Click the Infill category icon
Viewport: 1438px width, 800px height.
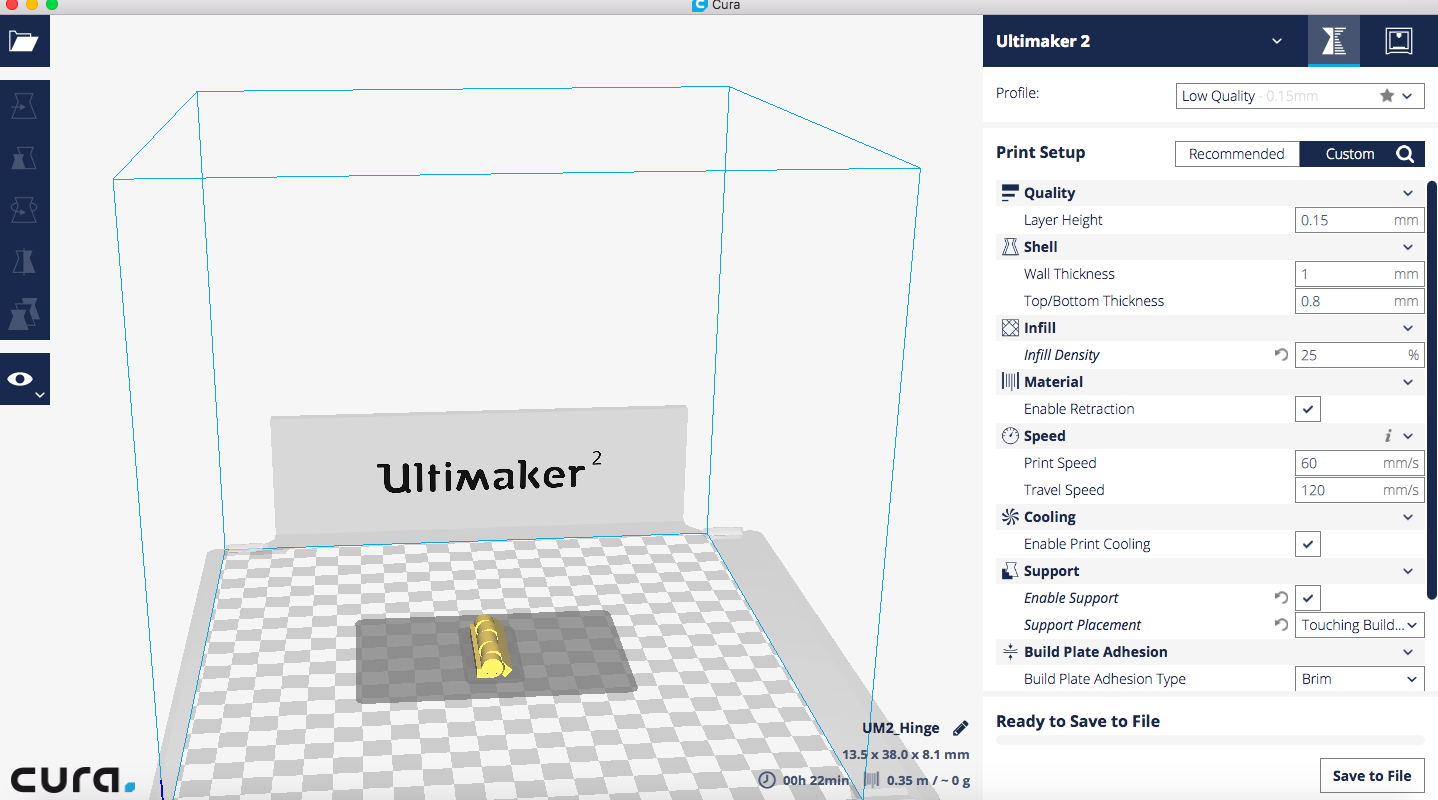[1009, 328]
